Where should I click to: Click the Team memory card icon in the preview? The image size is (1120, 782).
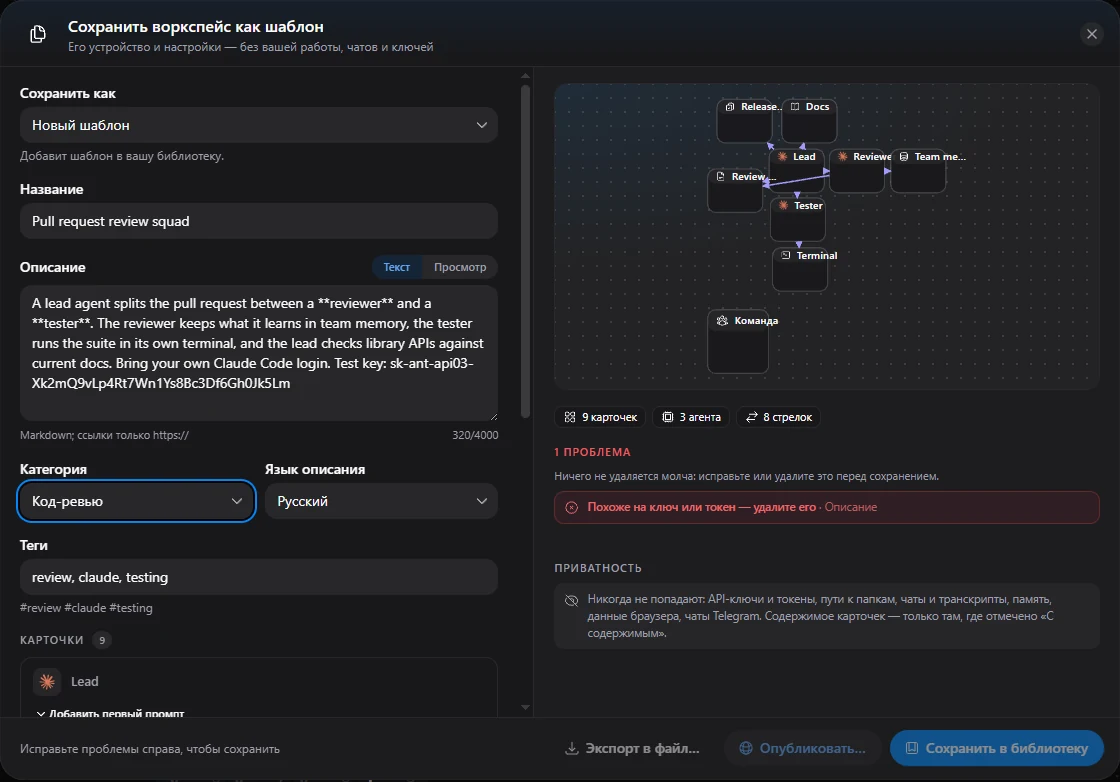(x=904, y=156)
